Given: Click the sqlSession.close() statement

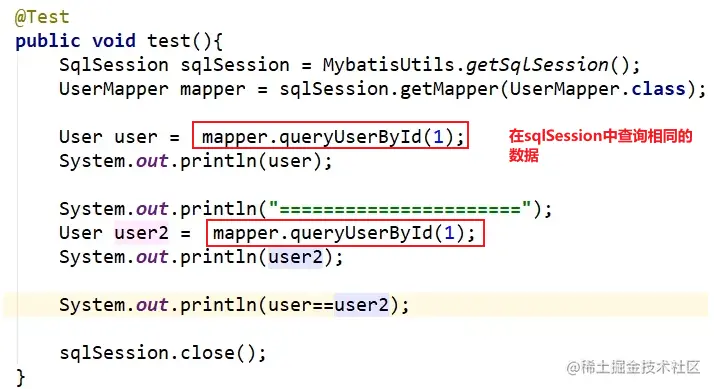Looking at the screenshot, I should (163, 353).
